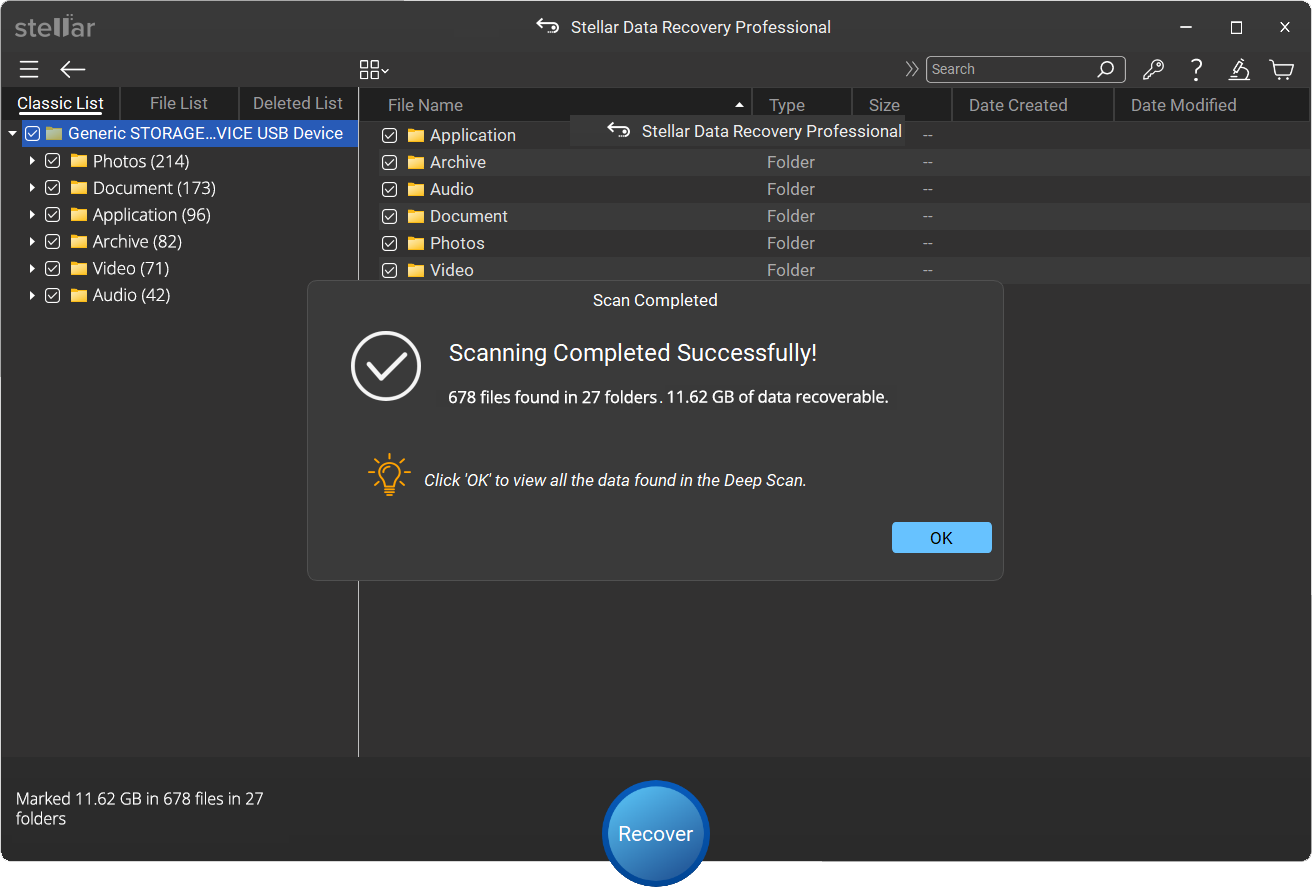Click the 'Marked 11.62 GB in 678 files' status text

(x=140, y=809)
